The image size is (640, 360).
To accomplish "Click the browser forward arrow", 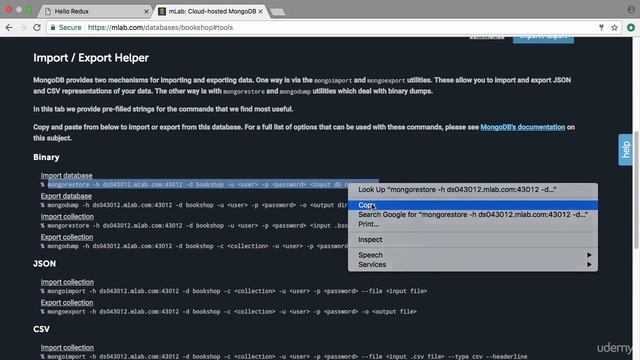I will coord(23,28).
